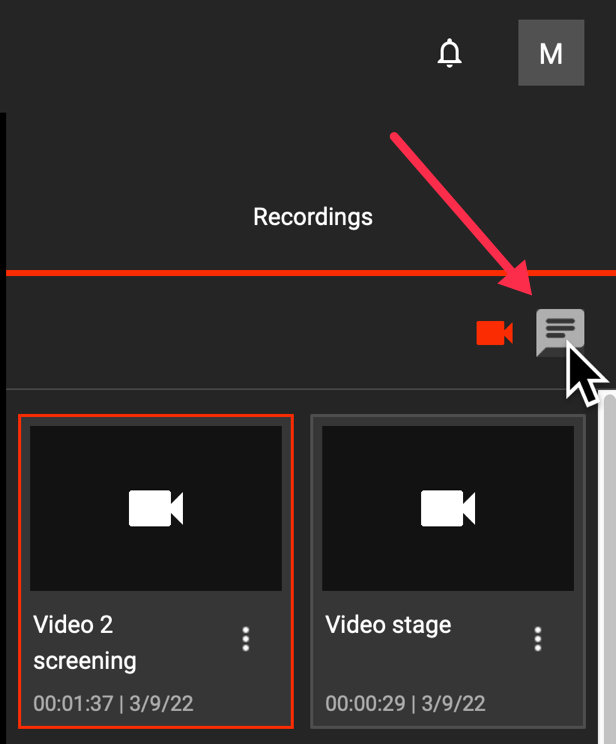
Task: Open the comments speech-bubble icon
Action: click(x=560, y=332)
